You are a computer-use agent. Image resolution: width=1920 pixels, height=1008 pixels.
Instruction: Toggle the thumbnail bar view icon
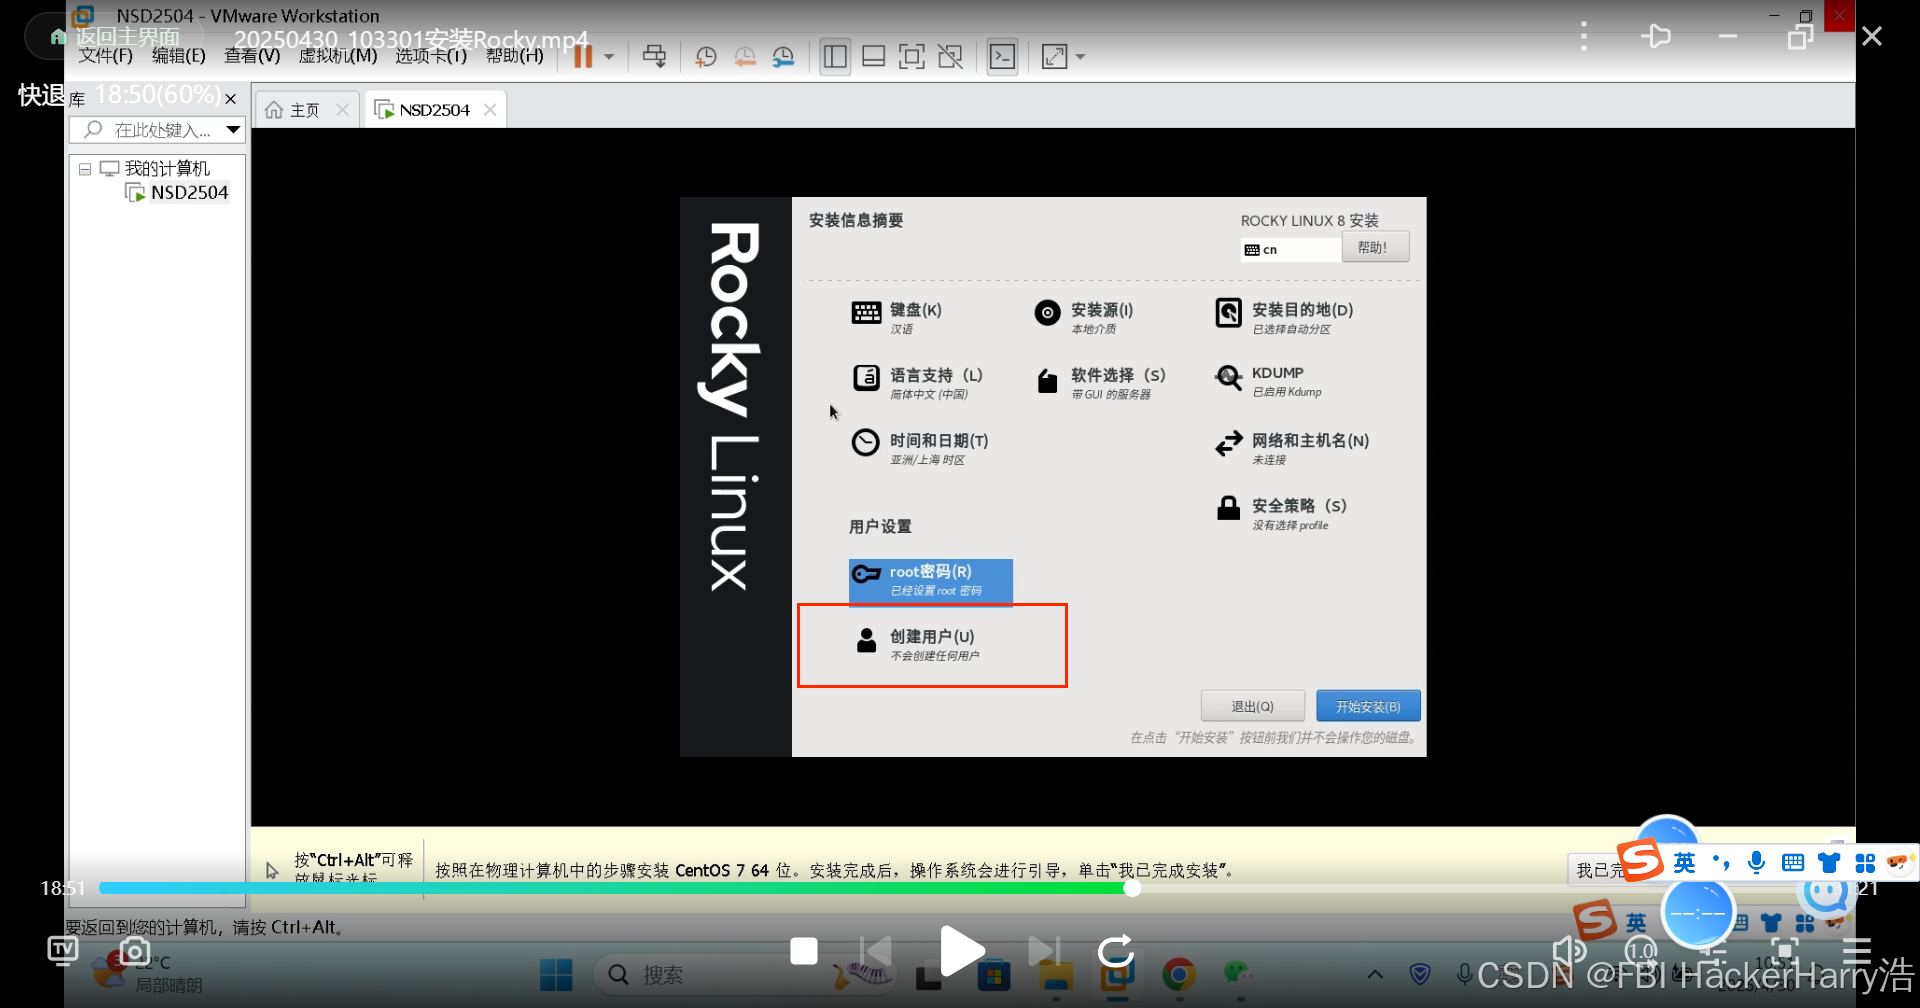[x=873, y=57]
